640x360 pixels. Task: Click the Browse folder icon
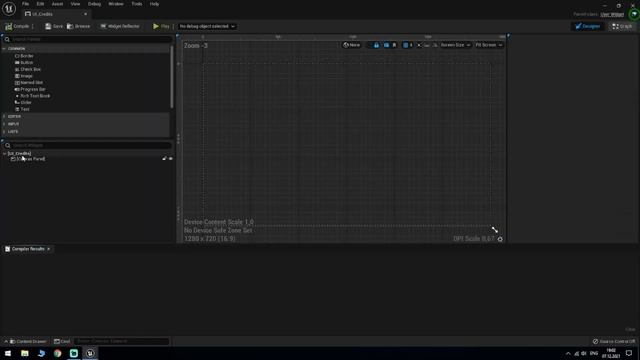click(70, 26)
